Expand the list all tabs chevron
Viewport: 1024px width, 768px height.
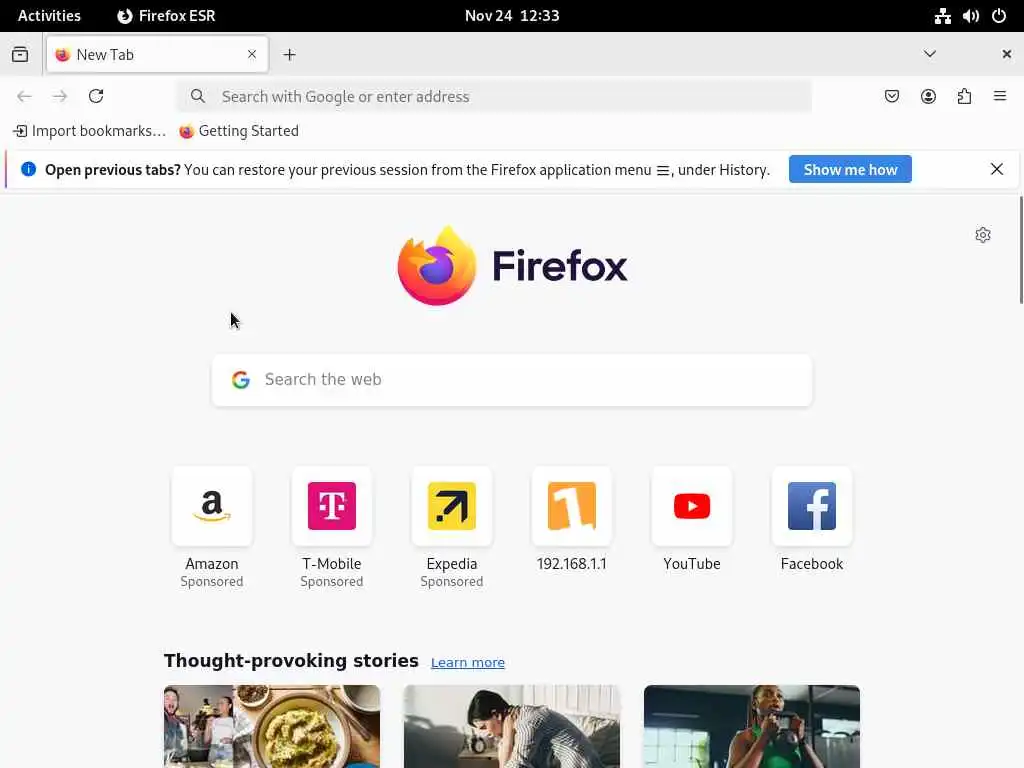tap(929, 54)
